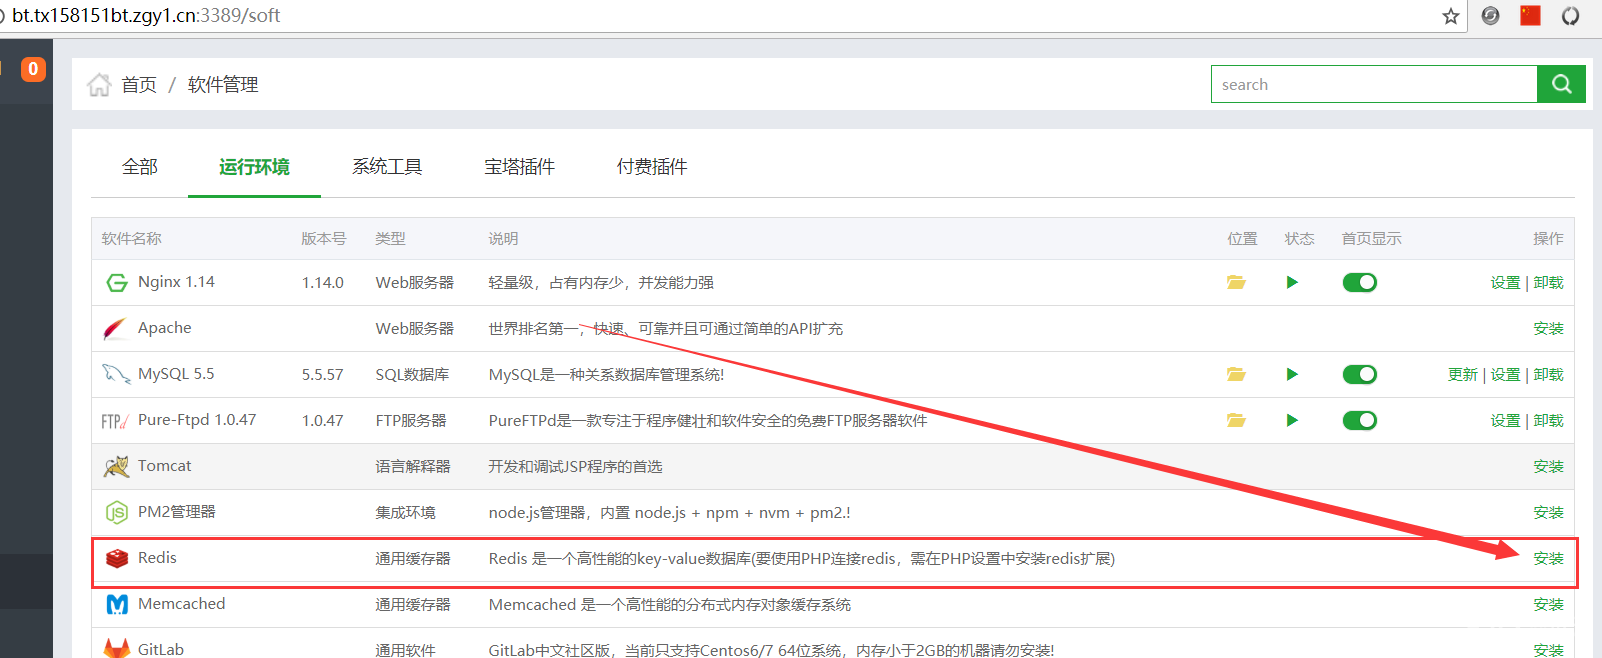Click the Redis red cube icon
Viewport: 1602px width, 658px height.
pos(117,558)
